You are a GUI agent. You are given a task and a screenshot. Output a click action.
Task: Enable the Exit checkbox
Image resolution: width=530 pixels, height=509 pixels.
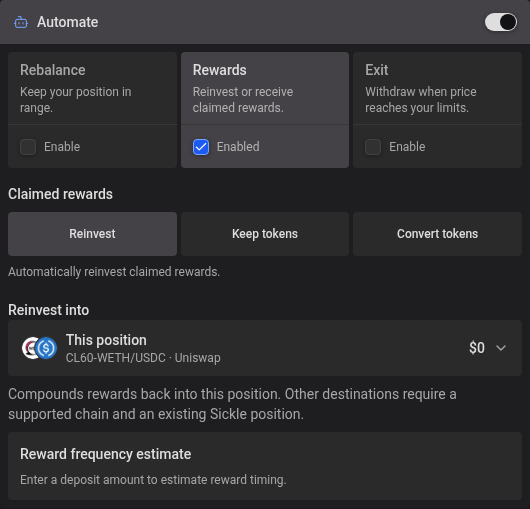[373, 147]
